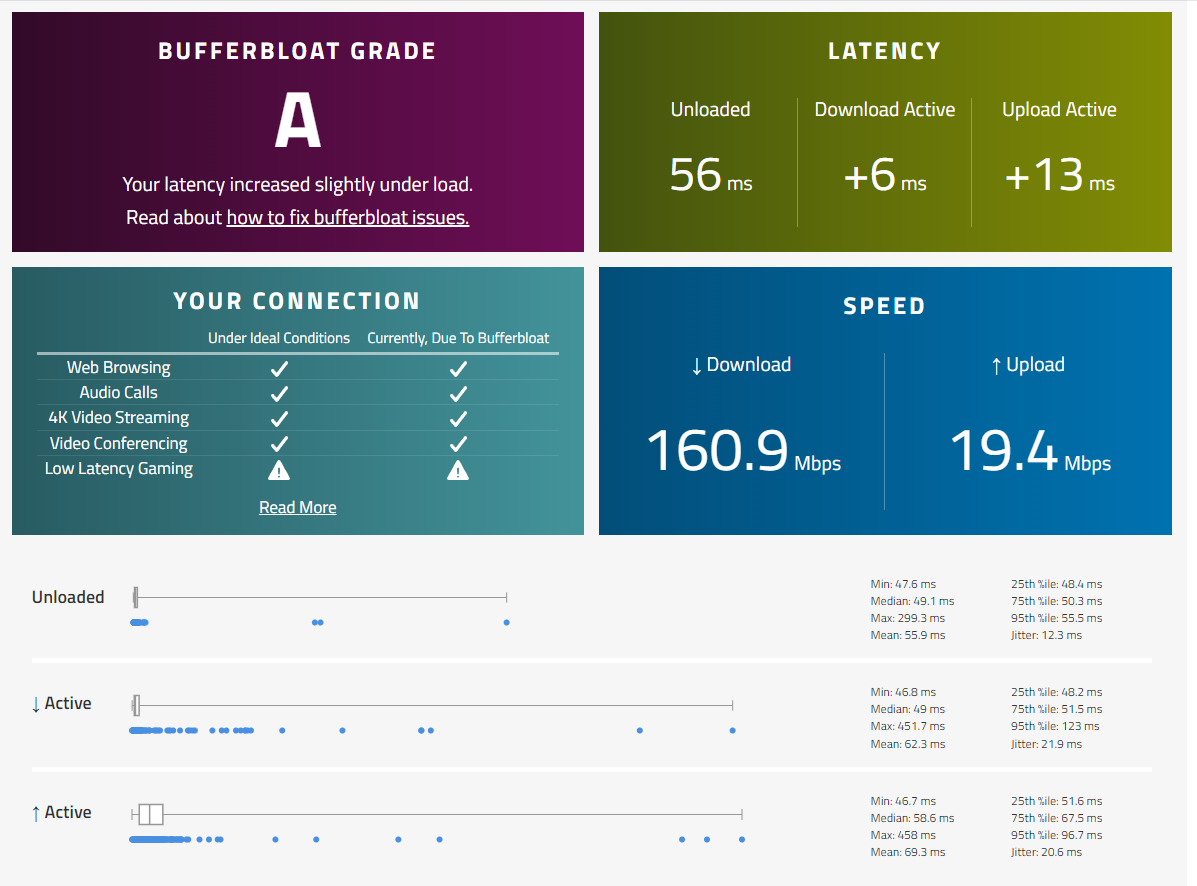This screenshot has height=886, width=1197.
Task: Click Upload Active Jitter: 20.6 ms stat
Action: 1047,852
